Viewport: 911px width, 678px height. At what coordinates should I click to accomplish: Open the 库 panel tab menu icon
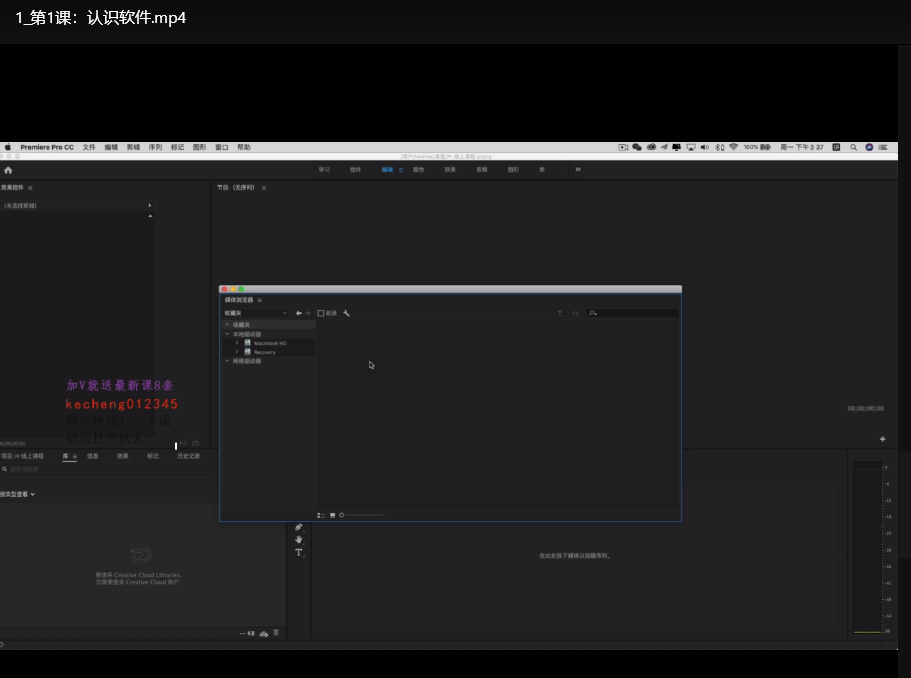[75, 456]
